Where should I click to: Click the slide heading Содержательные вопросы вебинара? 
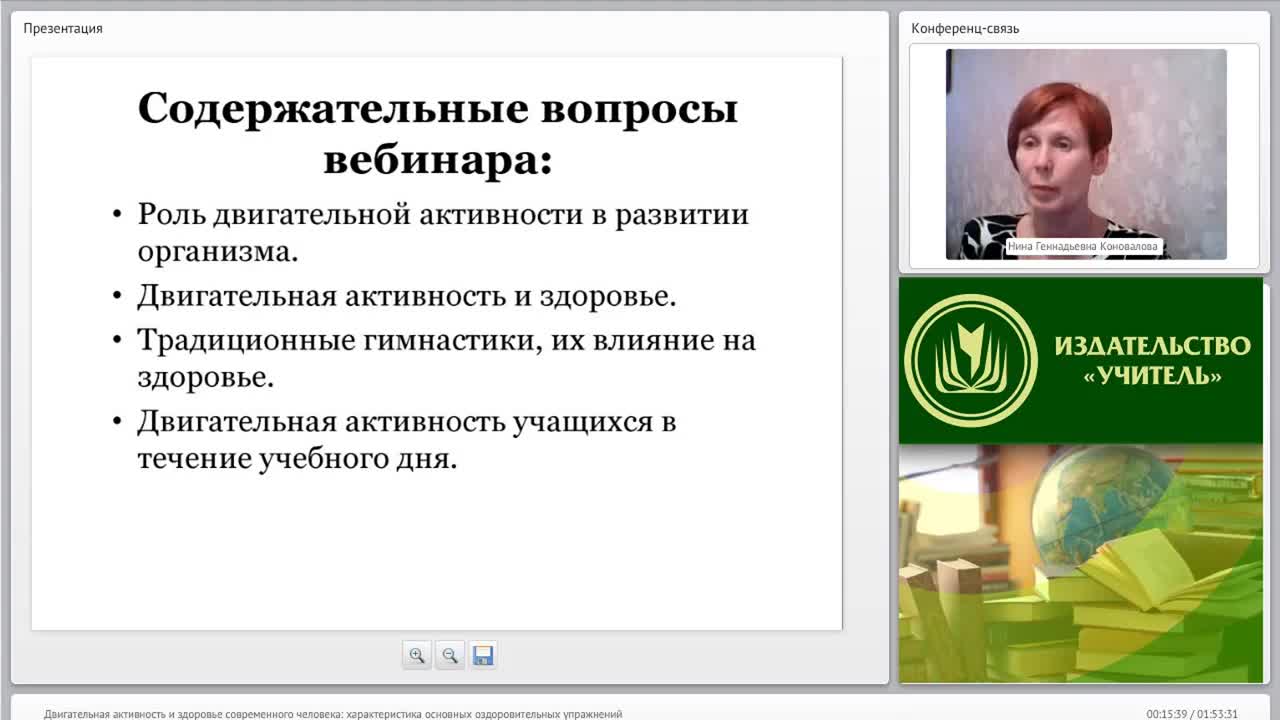click(x=437, y=132)
